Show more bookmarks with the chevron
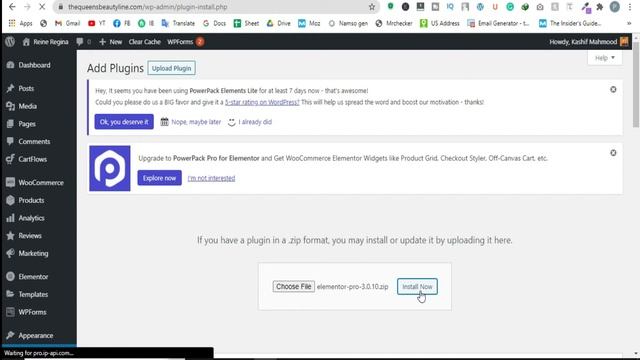640x360 pixels. pos(629,23)
